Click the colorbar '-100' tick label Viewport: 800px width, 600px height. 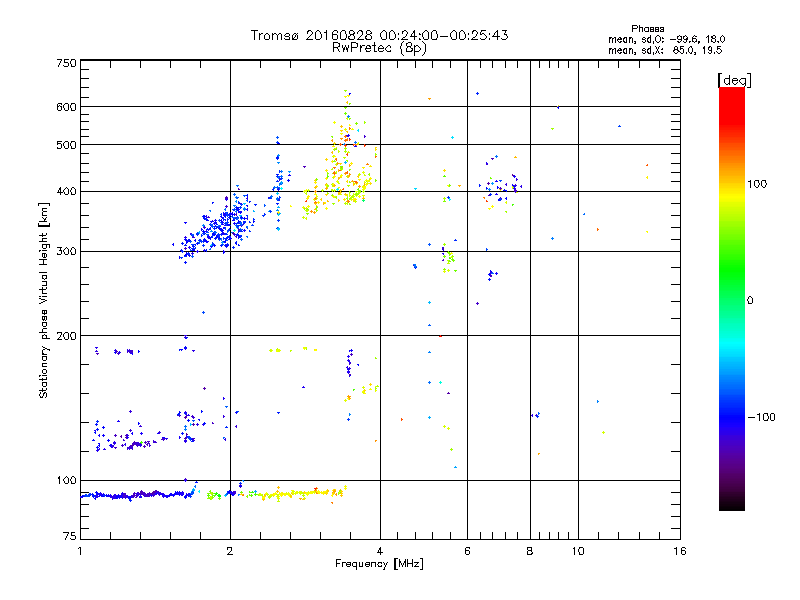(x=761, y=417)
